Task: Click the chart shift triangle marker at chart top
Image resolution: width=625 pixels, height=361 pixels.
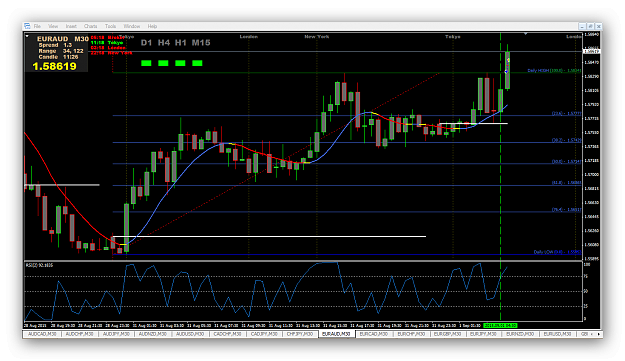Action: click(526, 34)
